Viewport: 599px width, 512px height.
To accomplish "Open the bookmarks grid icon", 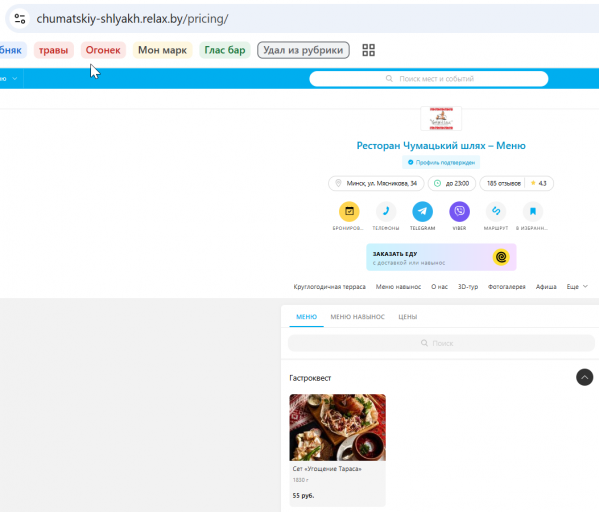I will coord(369,50).
